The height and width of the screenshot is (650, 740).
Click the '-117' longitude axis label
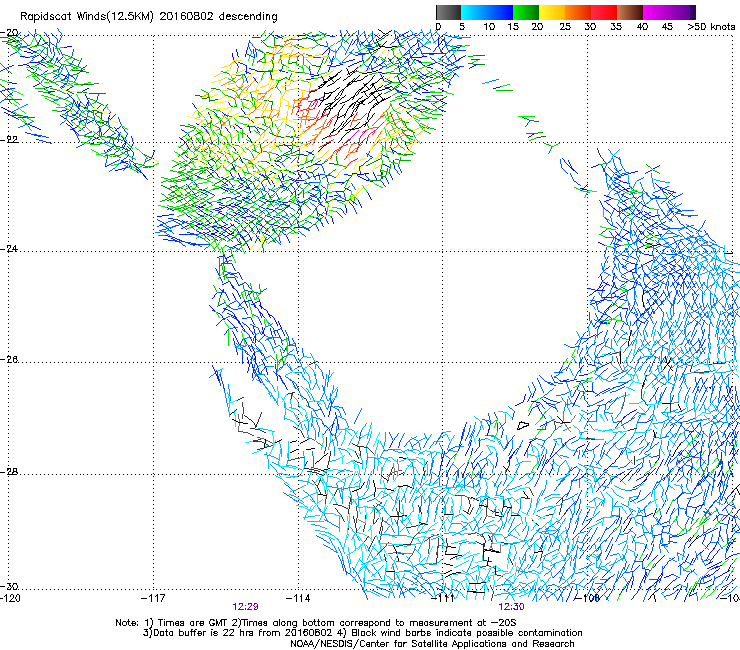click(153, 599)
